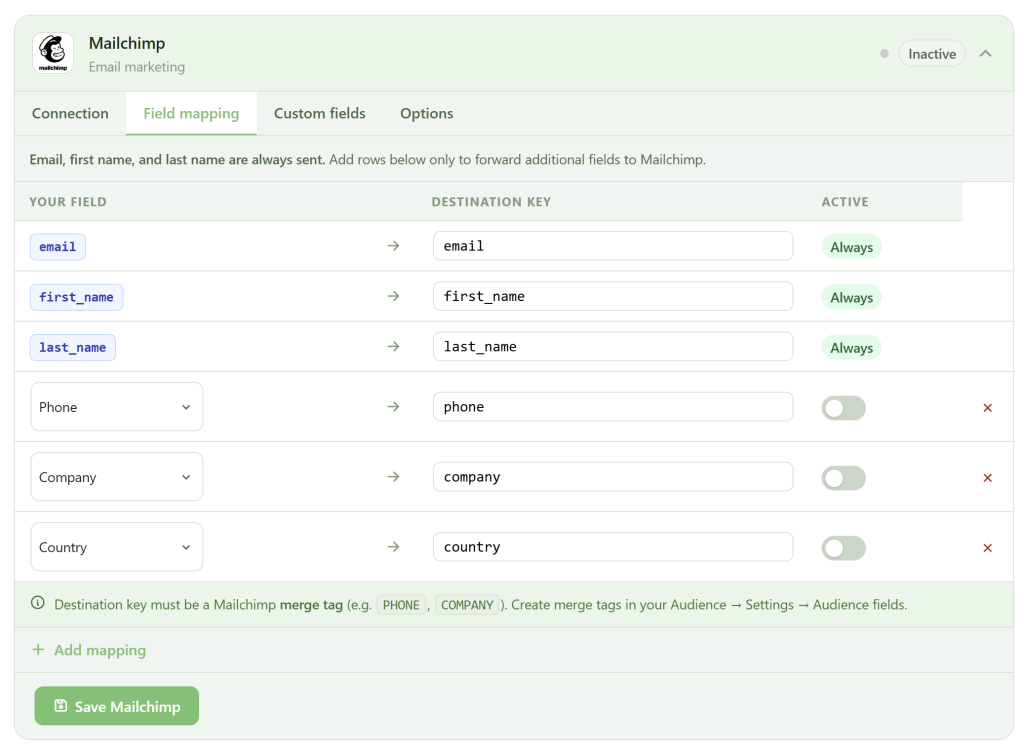Click the Save Mailchimp button

(117, 706)
